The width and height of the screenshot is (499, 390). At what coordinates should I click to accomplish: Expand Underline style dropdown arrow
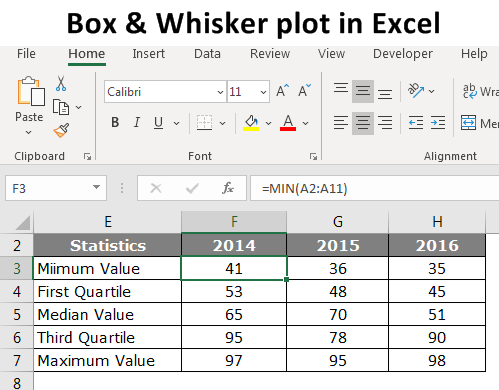pos(177,124)
